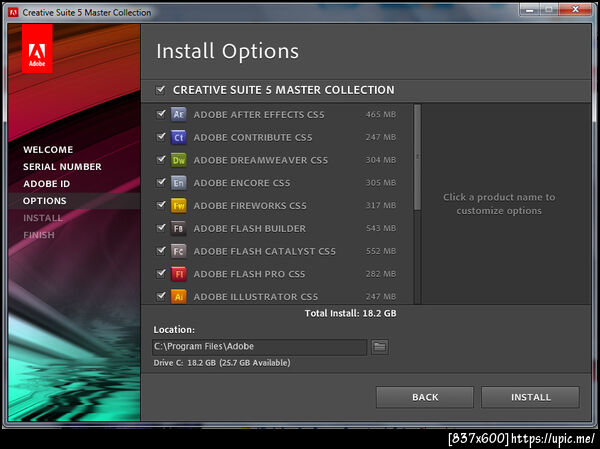The width and height of the screenshot is (600, 449).
Task: Click the INSTALL button
Action: pyautogui.click(x=530, y=397)
